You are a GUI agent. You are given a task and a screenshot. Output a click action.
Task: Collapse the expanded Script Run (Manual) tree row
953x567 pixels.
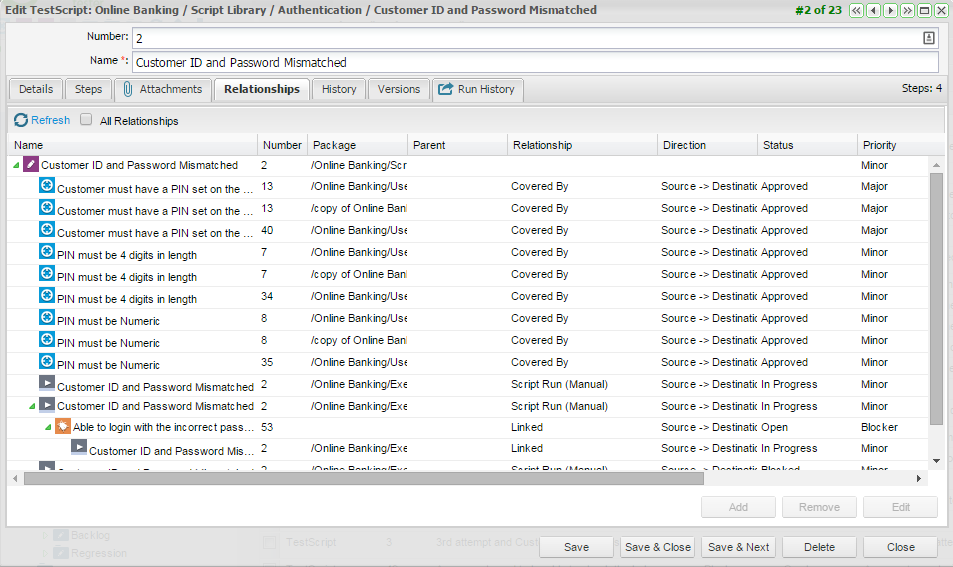(x=32, y=407)
